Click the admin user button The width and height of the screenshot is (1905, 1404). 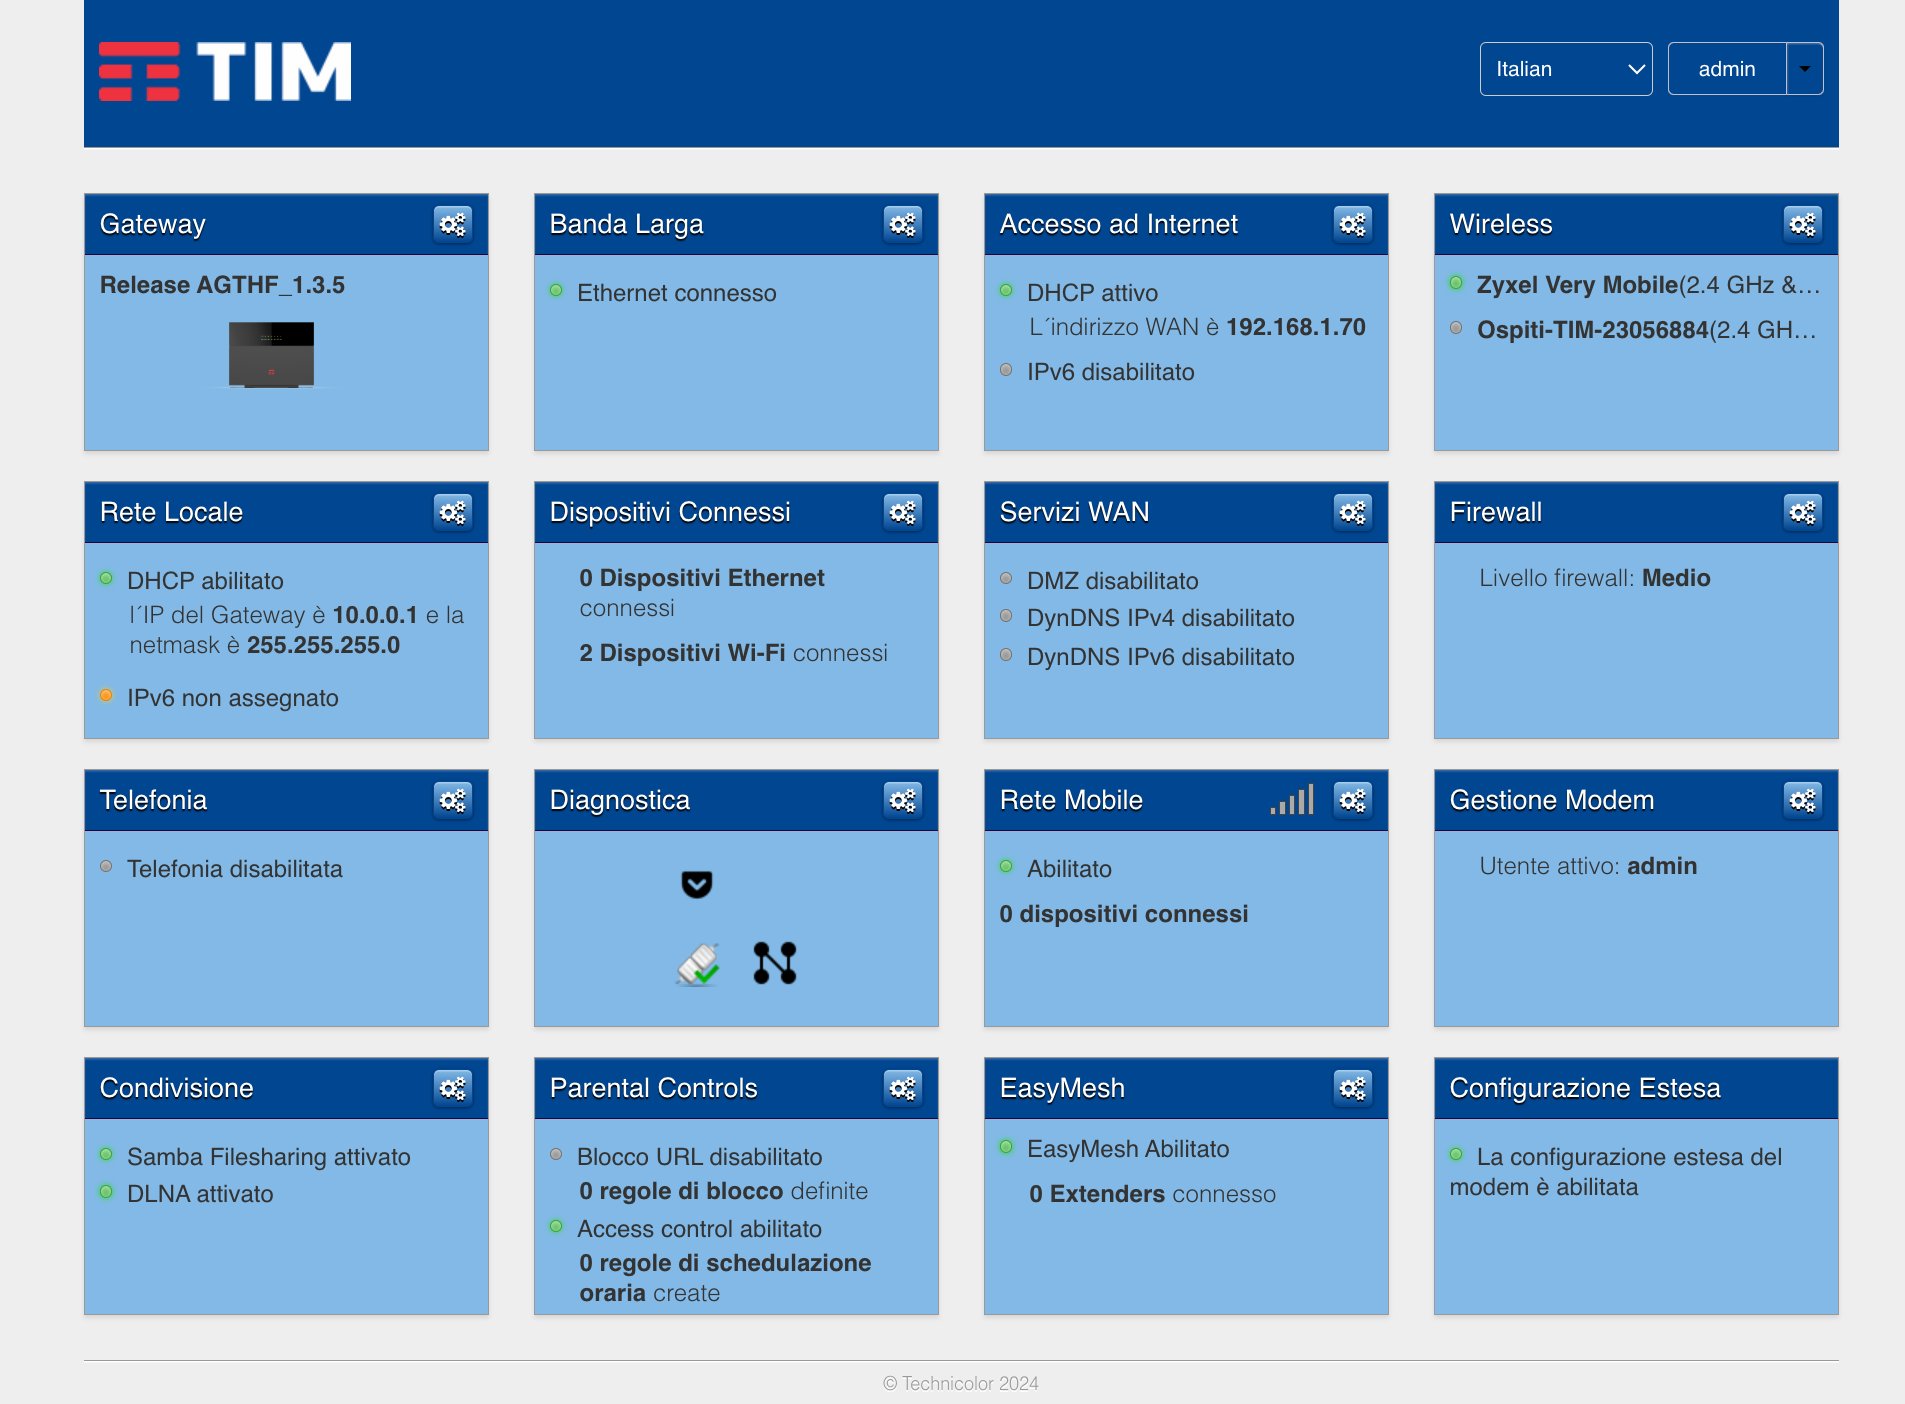pyautogui.click(x=1727, y=69)
